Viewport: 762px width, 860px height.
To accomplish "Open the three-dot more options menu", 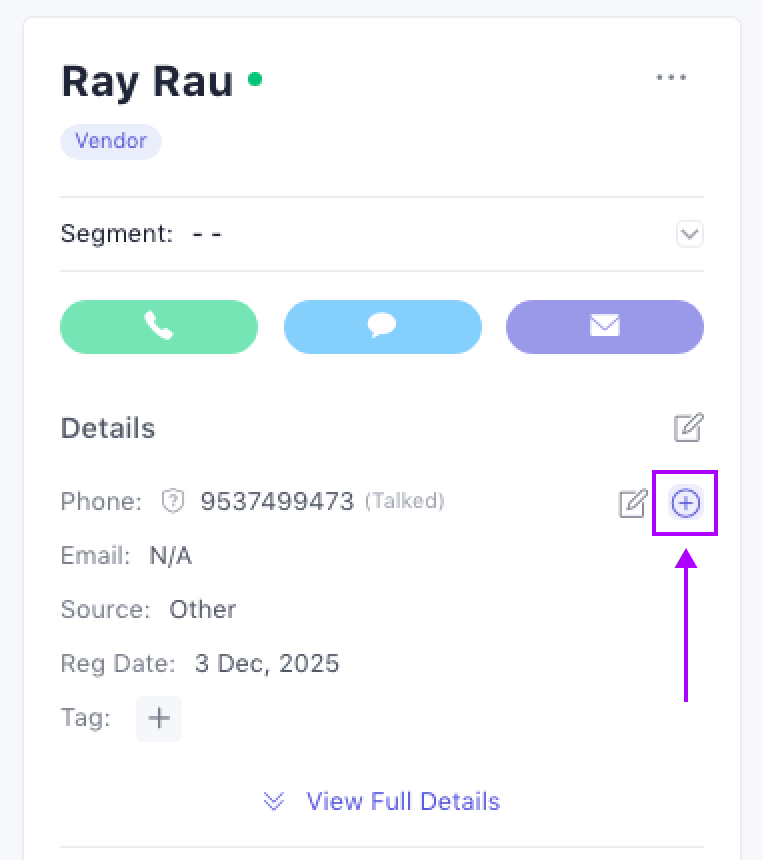I will 671,78.
